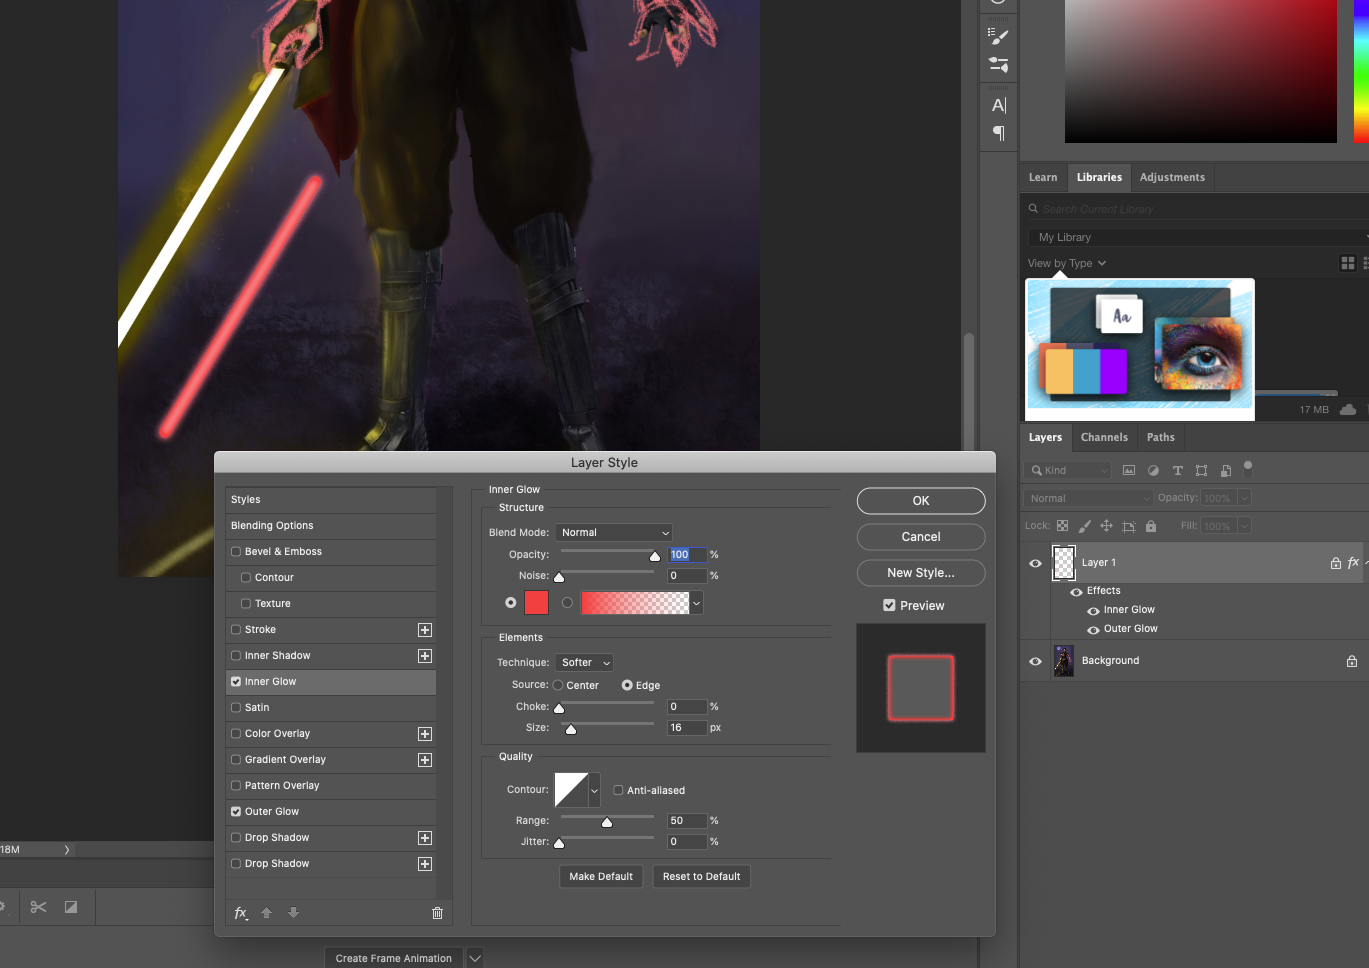1369x968 pixels.
Task: Delete effect with the trash icon
Action: [x=437, y=913]
